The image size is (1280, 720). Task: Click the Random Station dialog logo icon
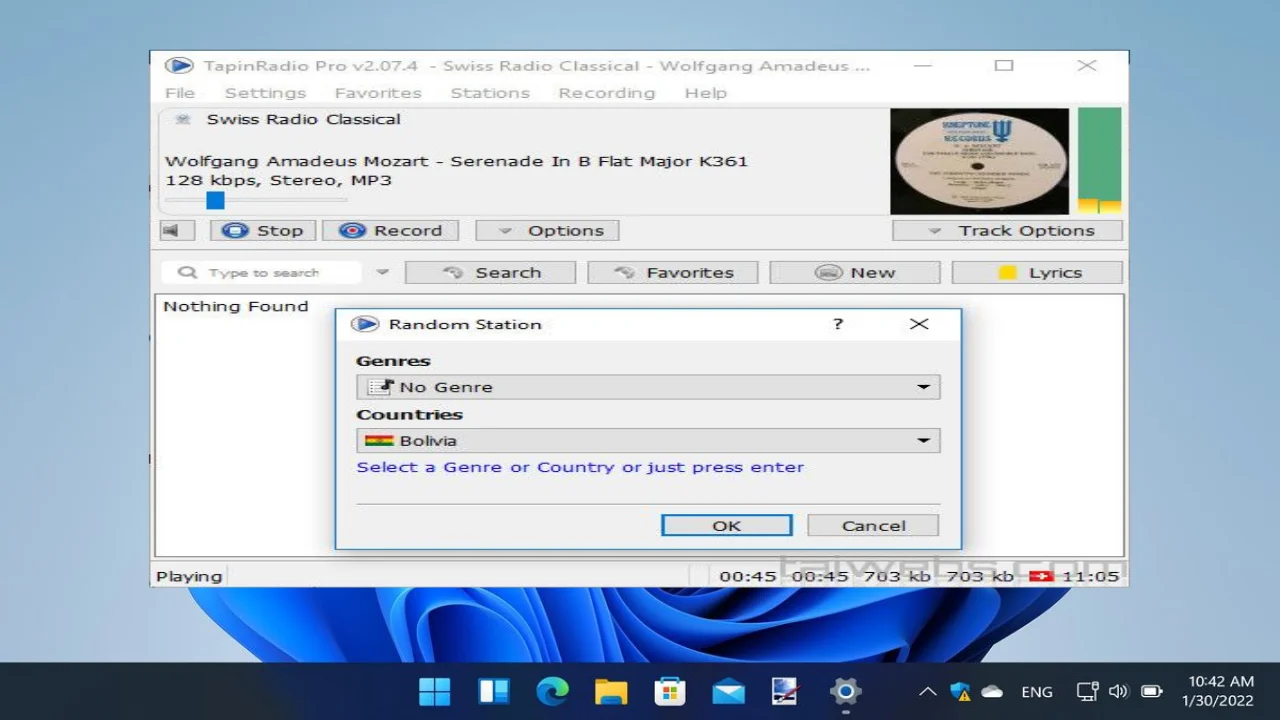point(366,324)
